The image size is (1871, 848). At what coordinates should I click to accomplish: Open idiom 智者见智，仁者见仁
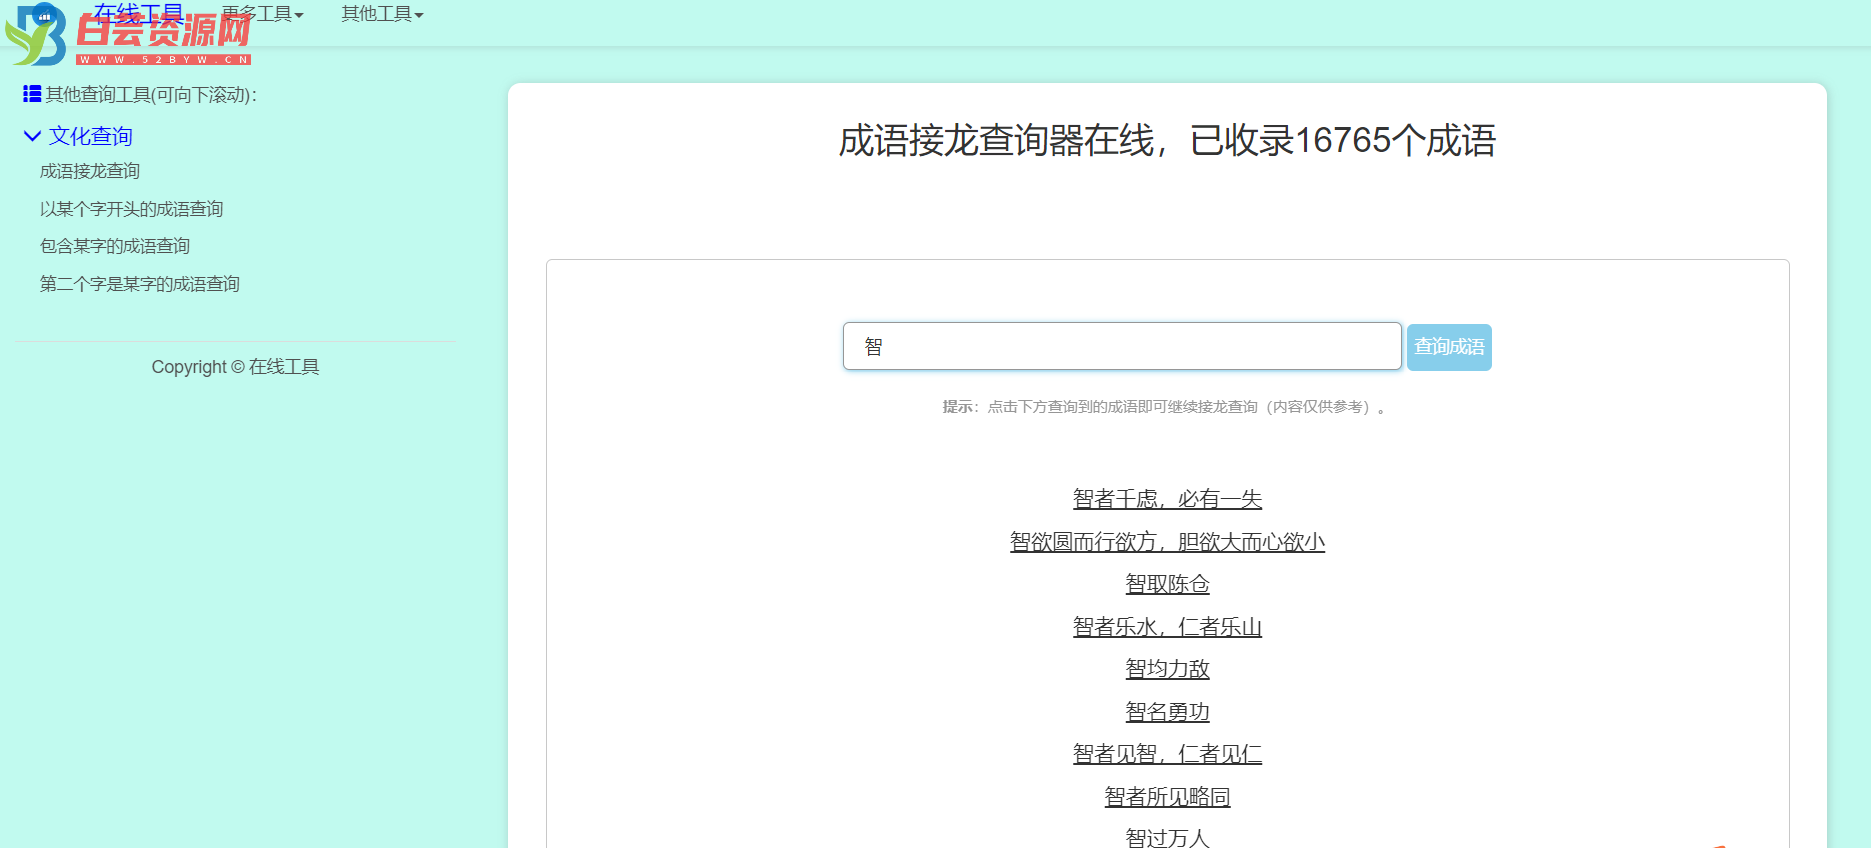point(1167,754)
